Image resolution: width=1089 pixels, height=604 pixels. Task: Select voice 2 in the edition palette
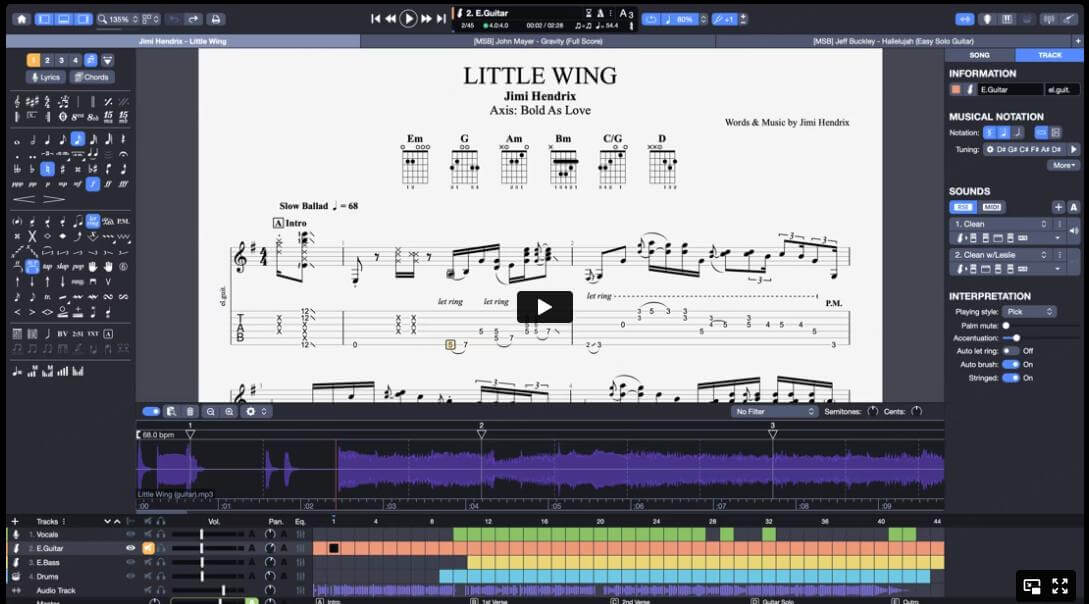click(x=47, y=60)
